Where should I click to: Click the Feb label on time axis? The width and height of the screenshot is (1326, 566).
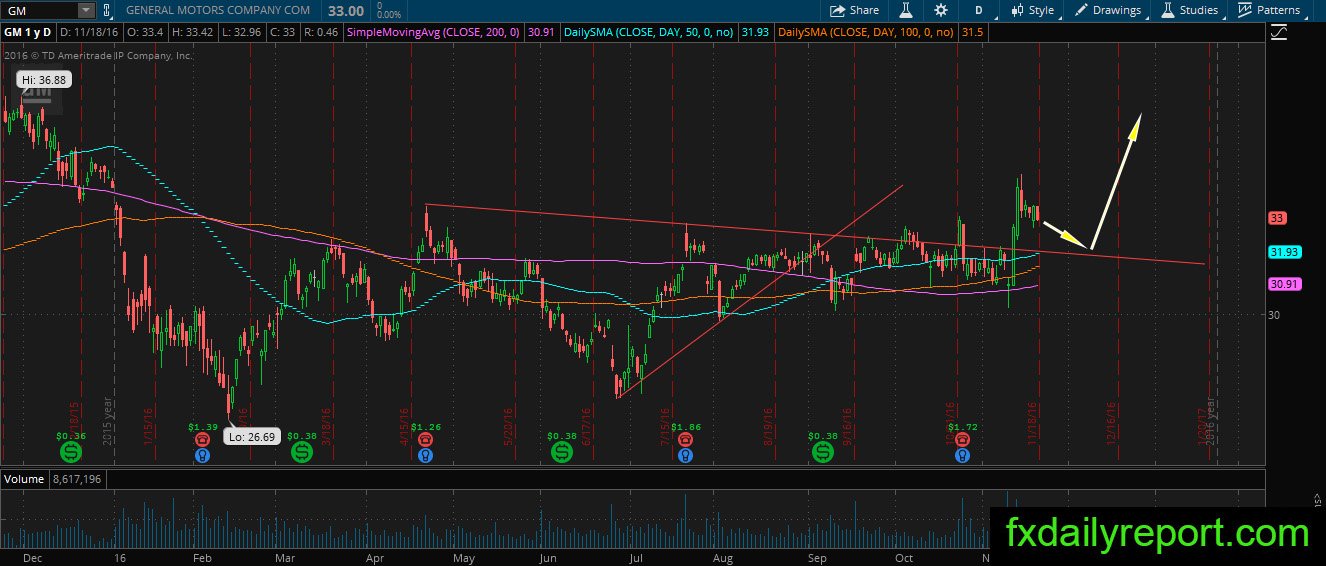point(202,558)
